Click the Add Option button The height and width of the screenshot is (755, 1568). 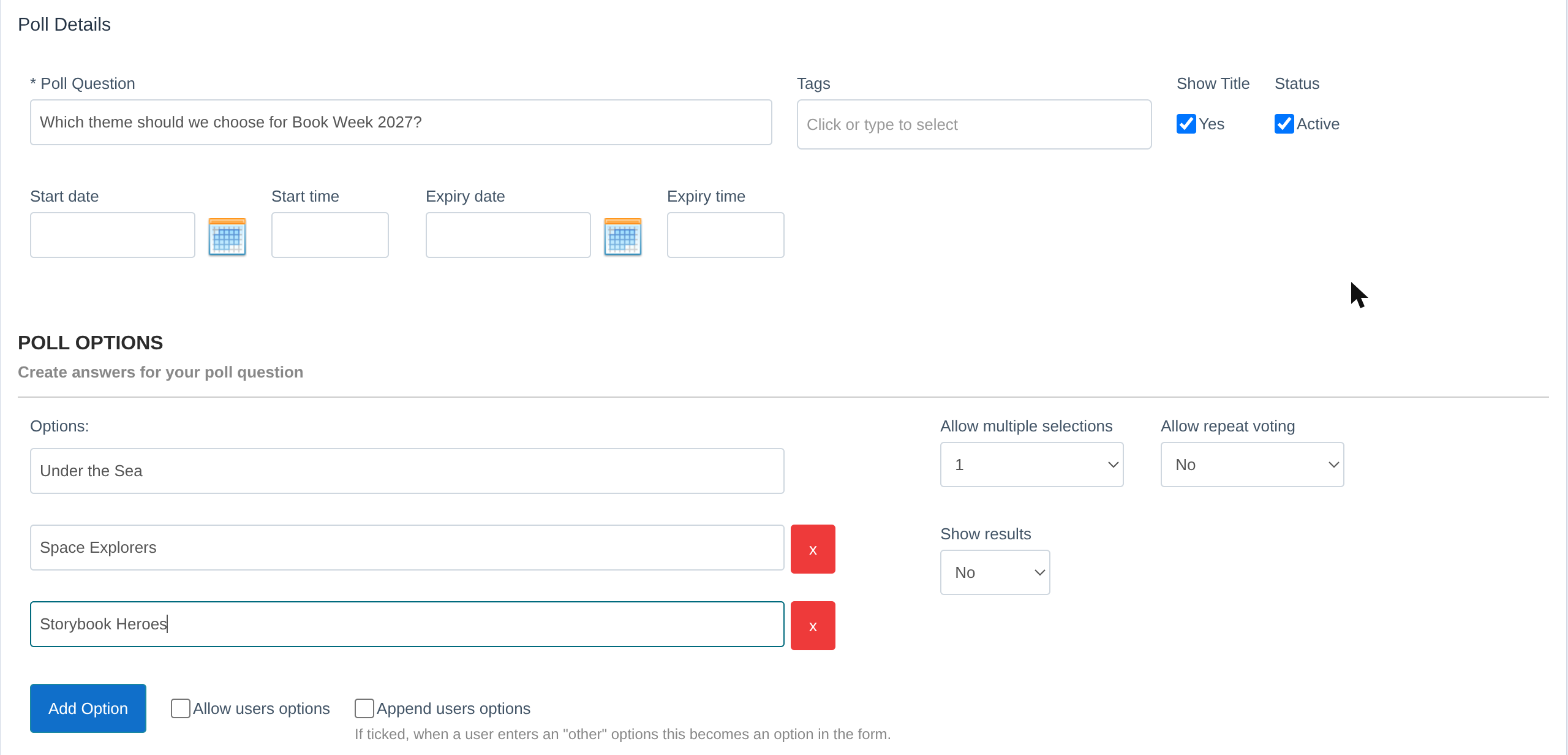click(88, 708)
